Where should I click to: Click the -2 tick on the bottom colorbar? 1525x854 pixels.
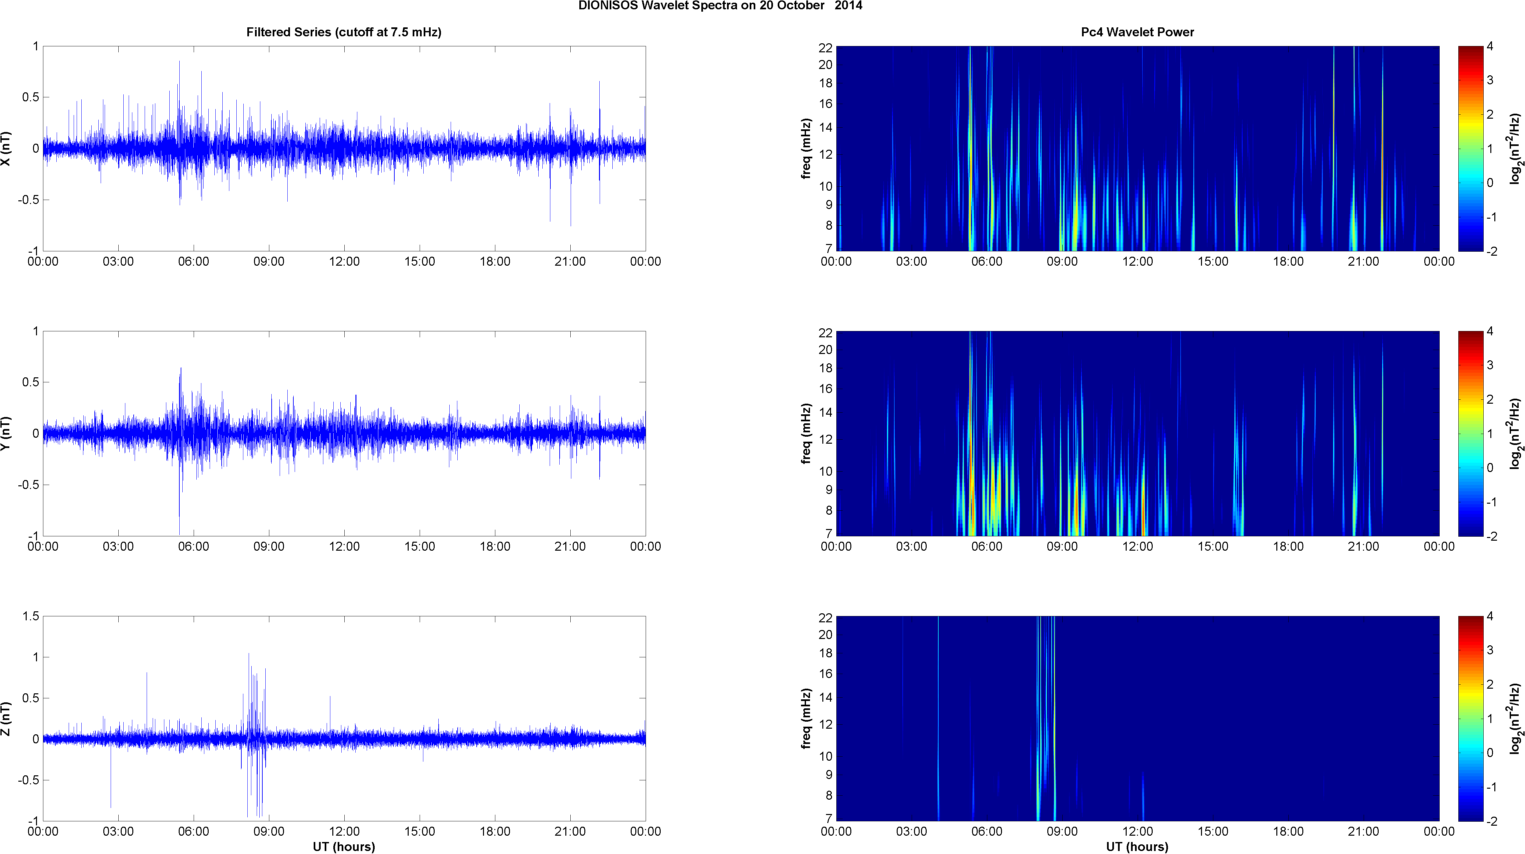pos(1491,821)
